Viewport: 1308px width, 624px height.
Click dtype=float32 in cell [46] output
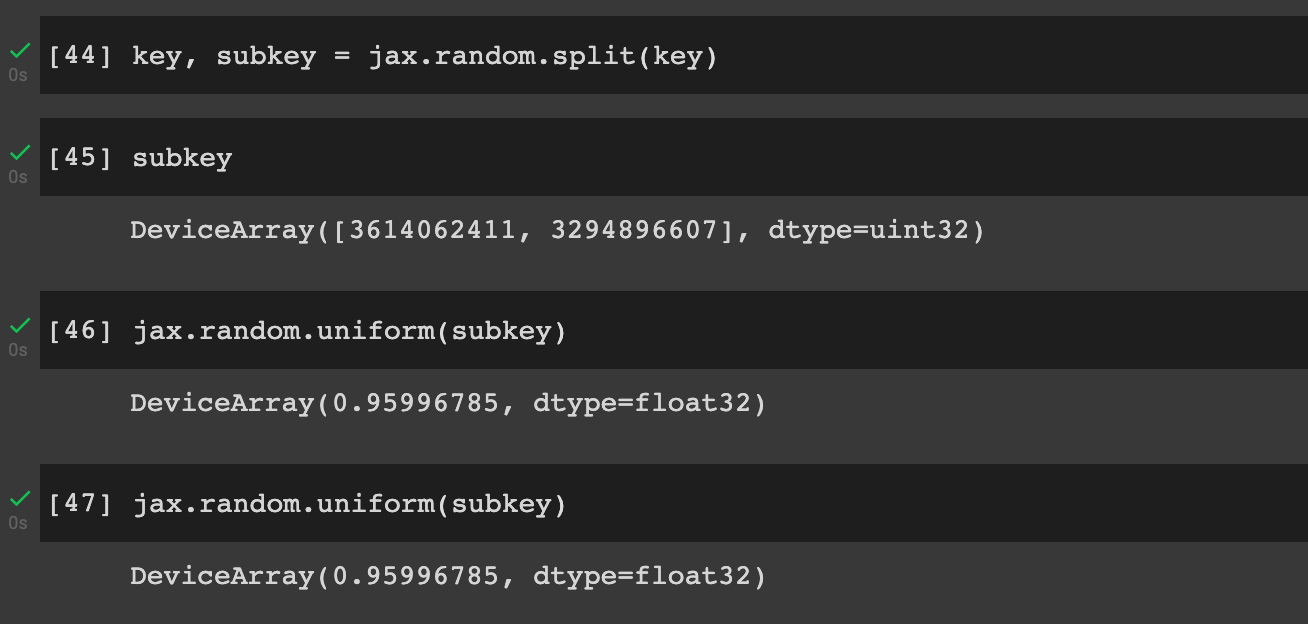coord(641,404)
